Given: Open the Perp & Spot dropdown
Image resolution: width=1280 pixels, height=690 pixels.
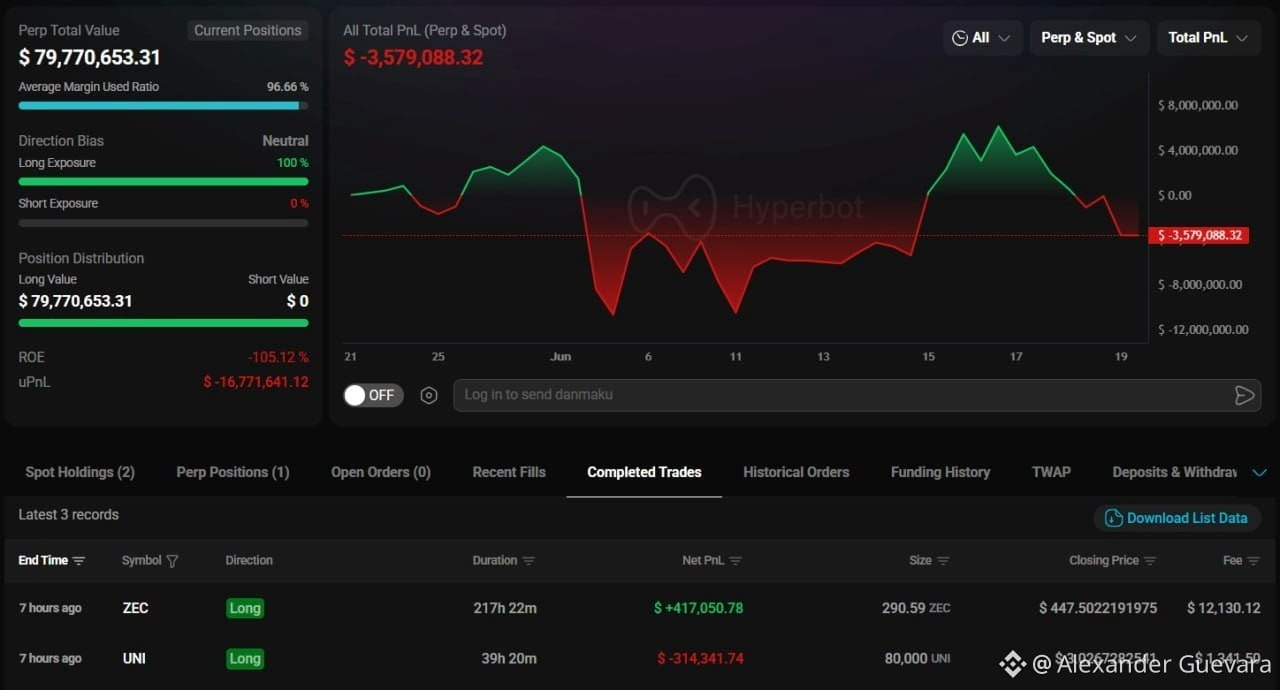Looking at the screenshot, I should click(1089, 38).
